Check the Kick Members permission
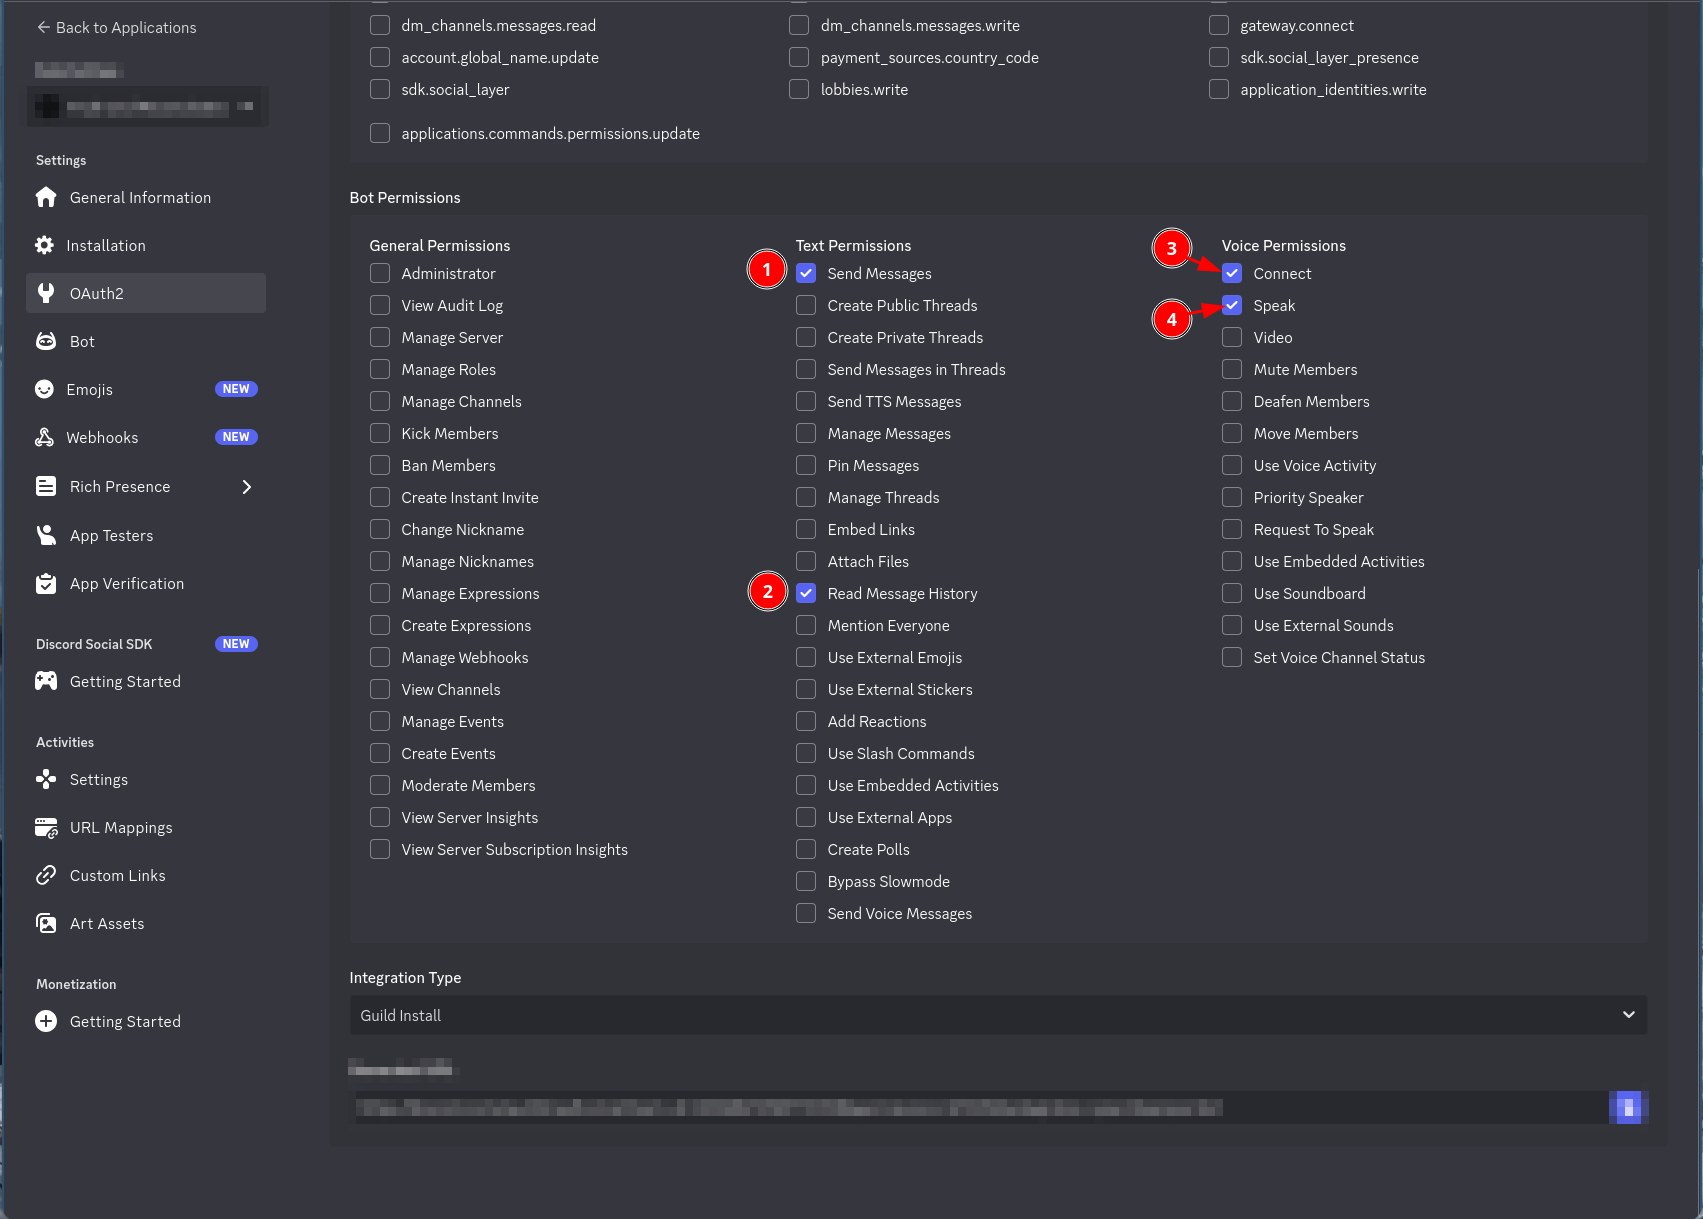 [380, 433]
